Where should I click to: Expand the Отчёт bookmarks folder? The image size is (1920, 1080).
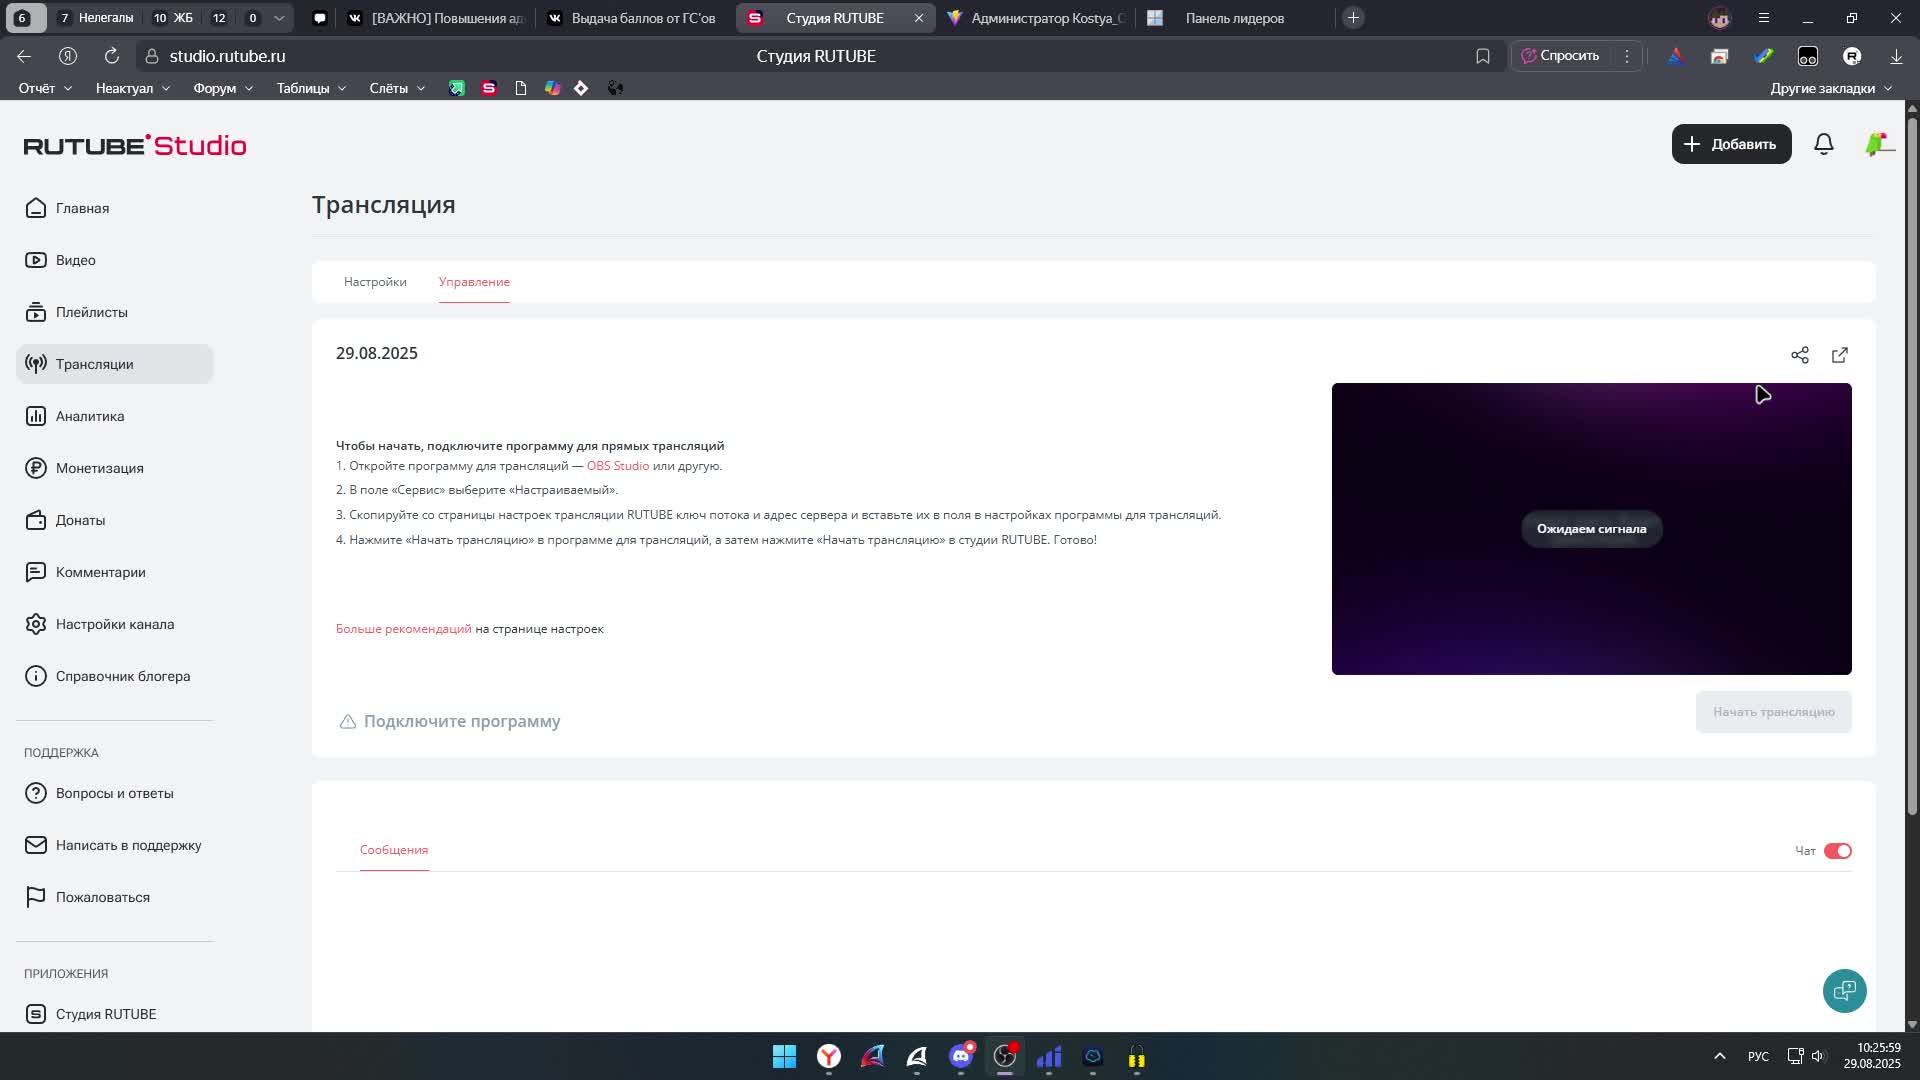pyautogui.click(x=45, y=88)
